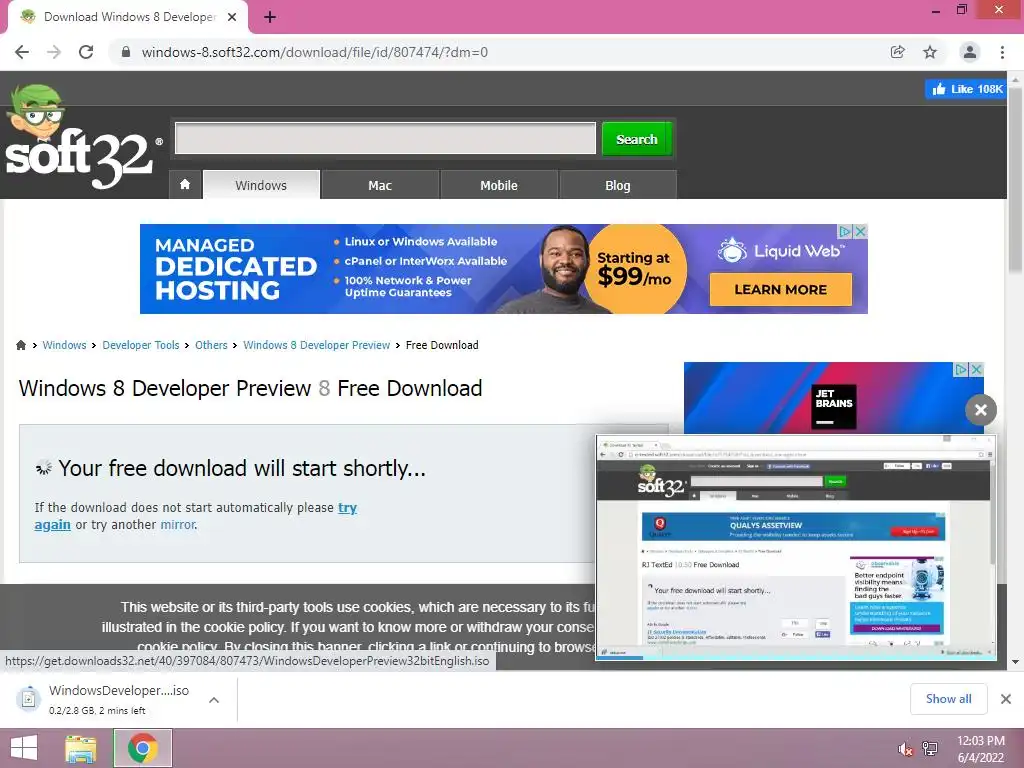1024x768 pixels.
Task: Go to soft32 home via house tab
Action: 185,185
